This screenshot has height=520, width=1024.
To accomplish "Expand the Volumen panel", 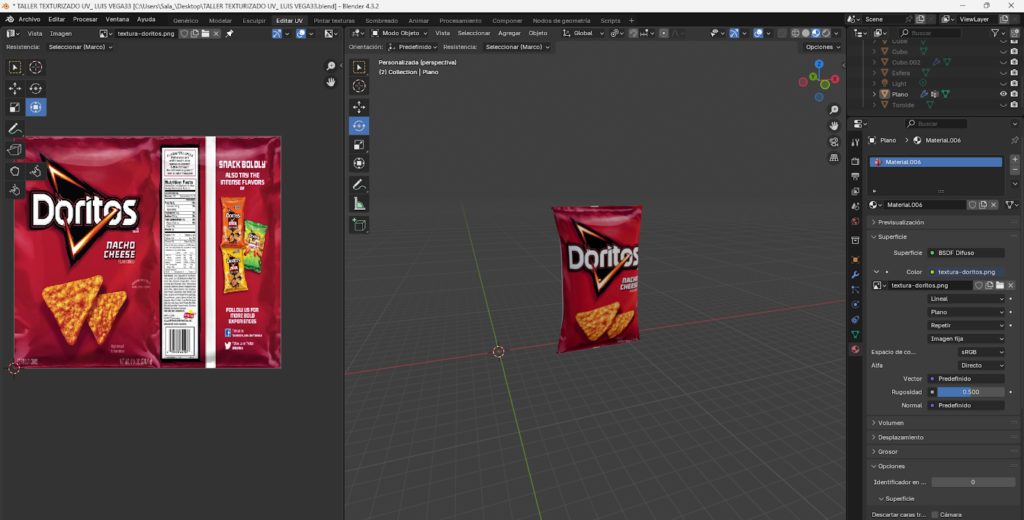I will pyautogui.click(x=944, y=423).
